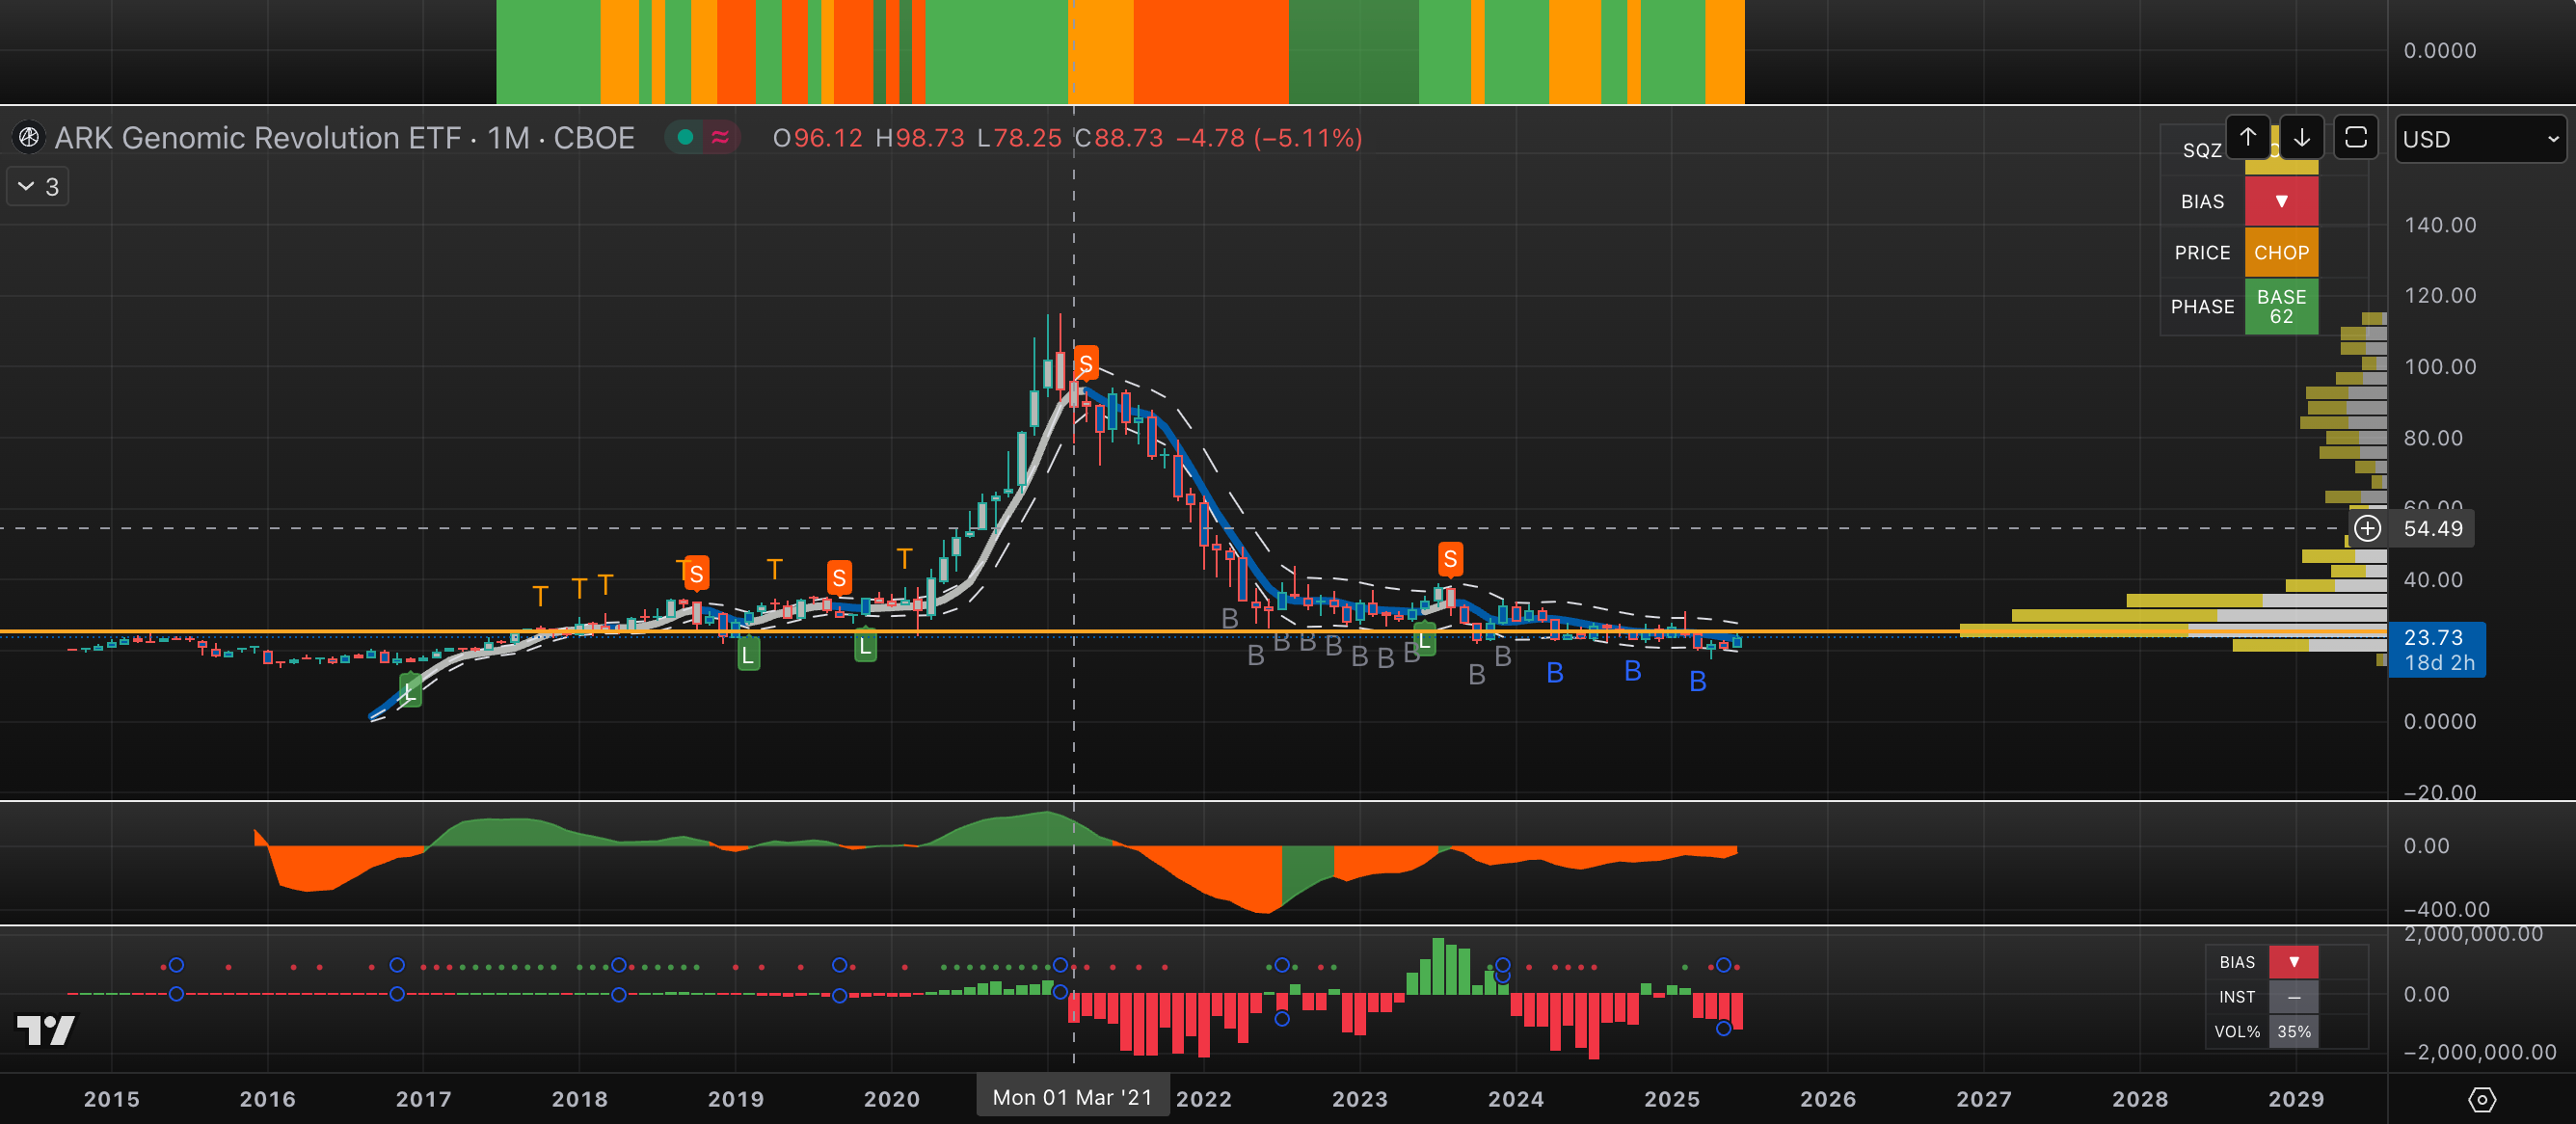The width and height of the screenshot is (2576, 1124).
Task: Toggle the green market status dot
Action: [x=685, y=137]
